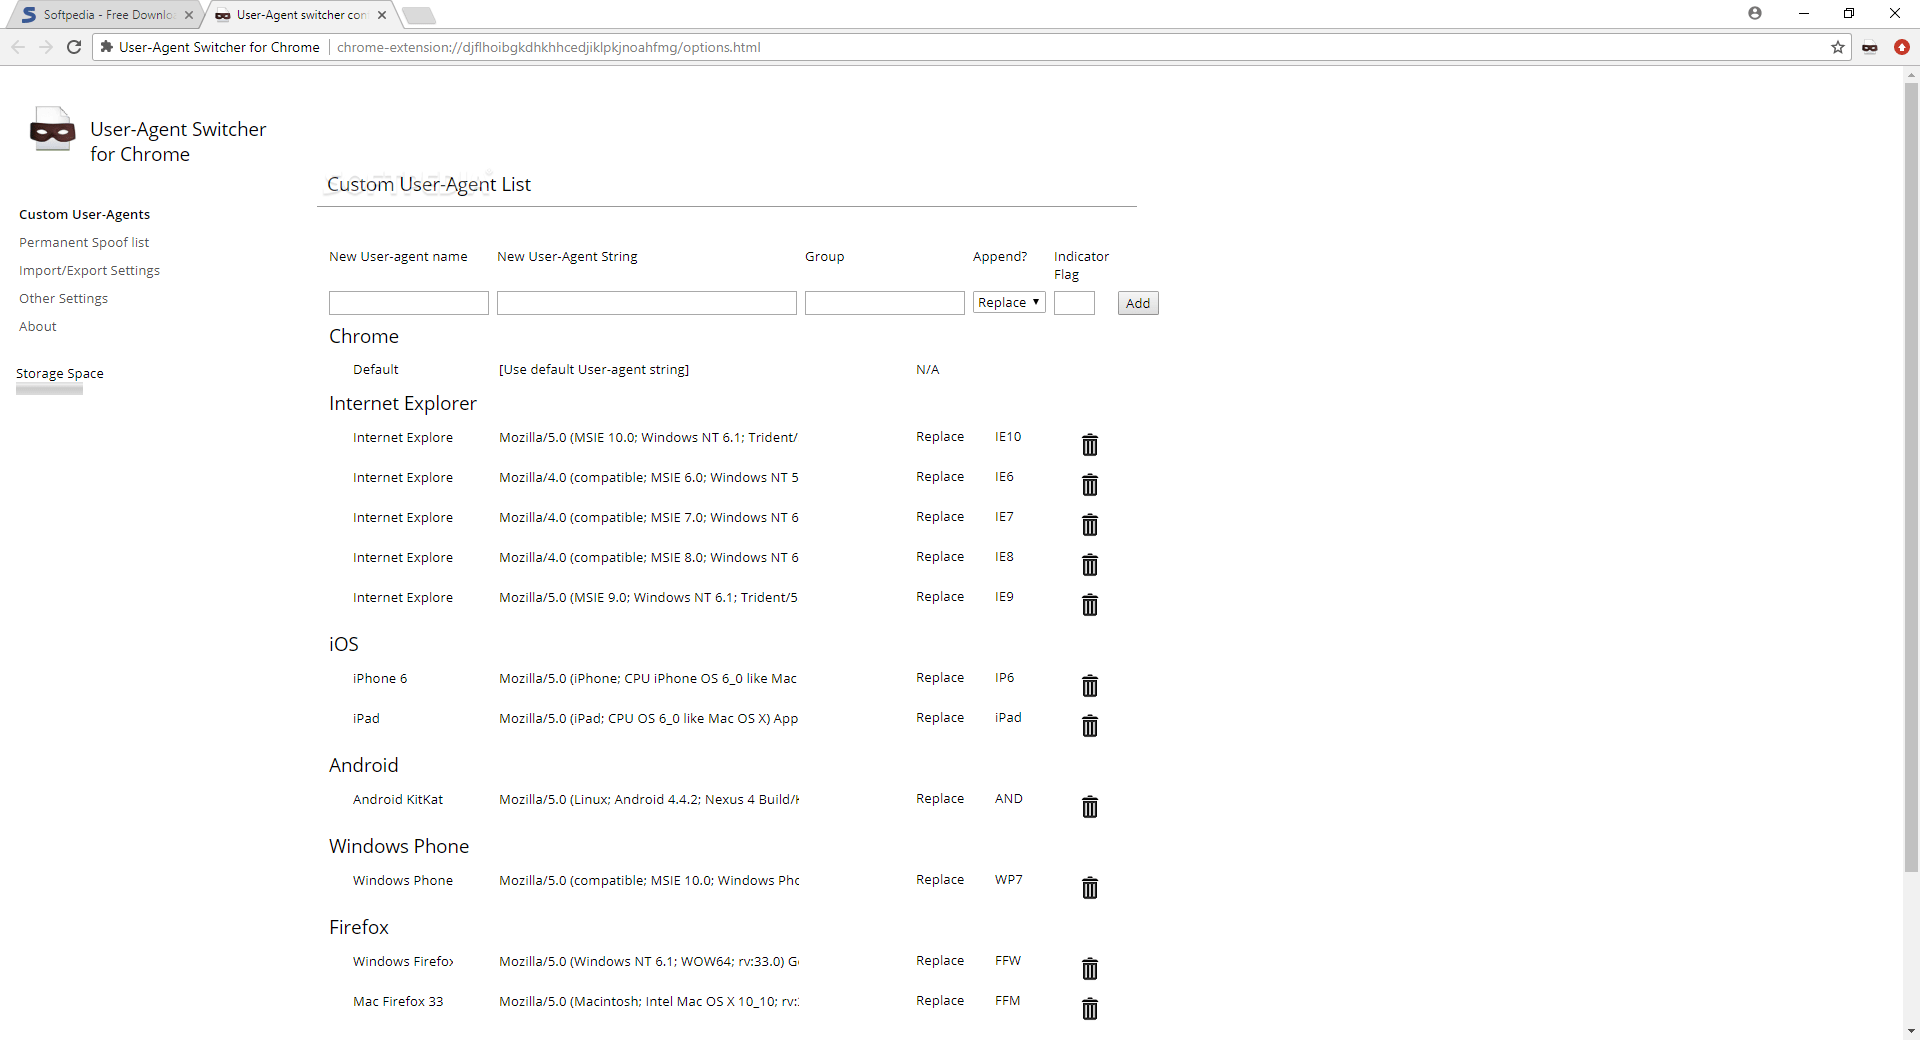Click "[Use default User-agent string]" text
This screenshot has height=1040, width=1920.
594,369
